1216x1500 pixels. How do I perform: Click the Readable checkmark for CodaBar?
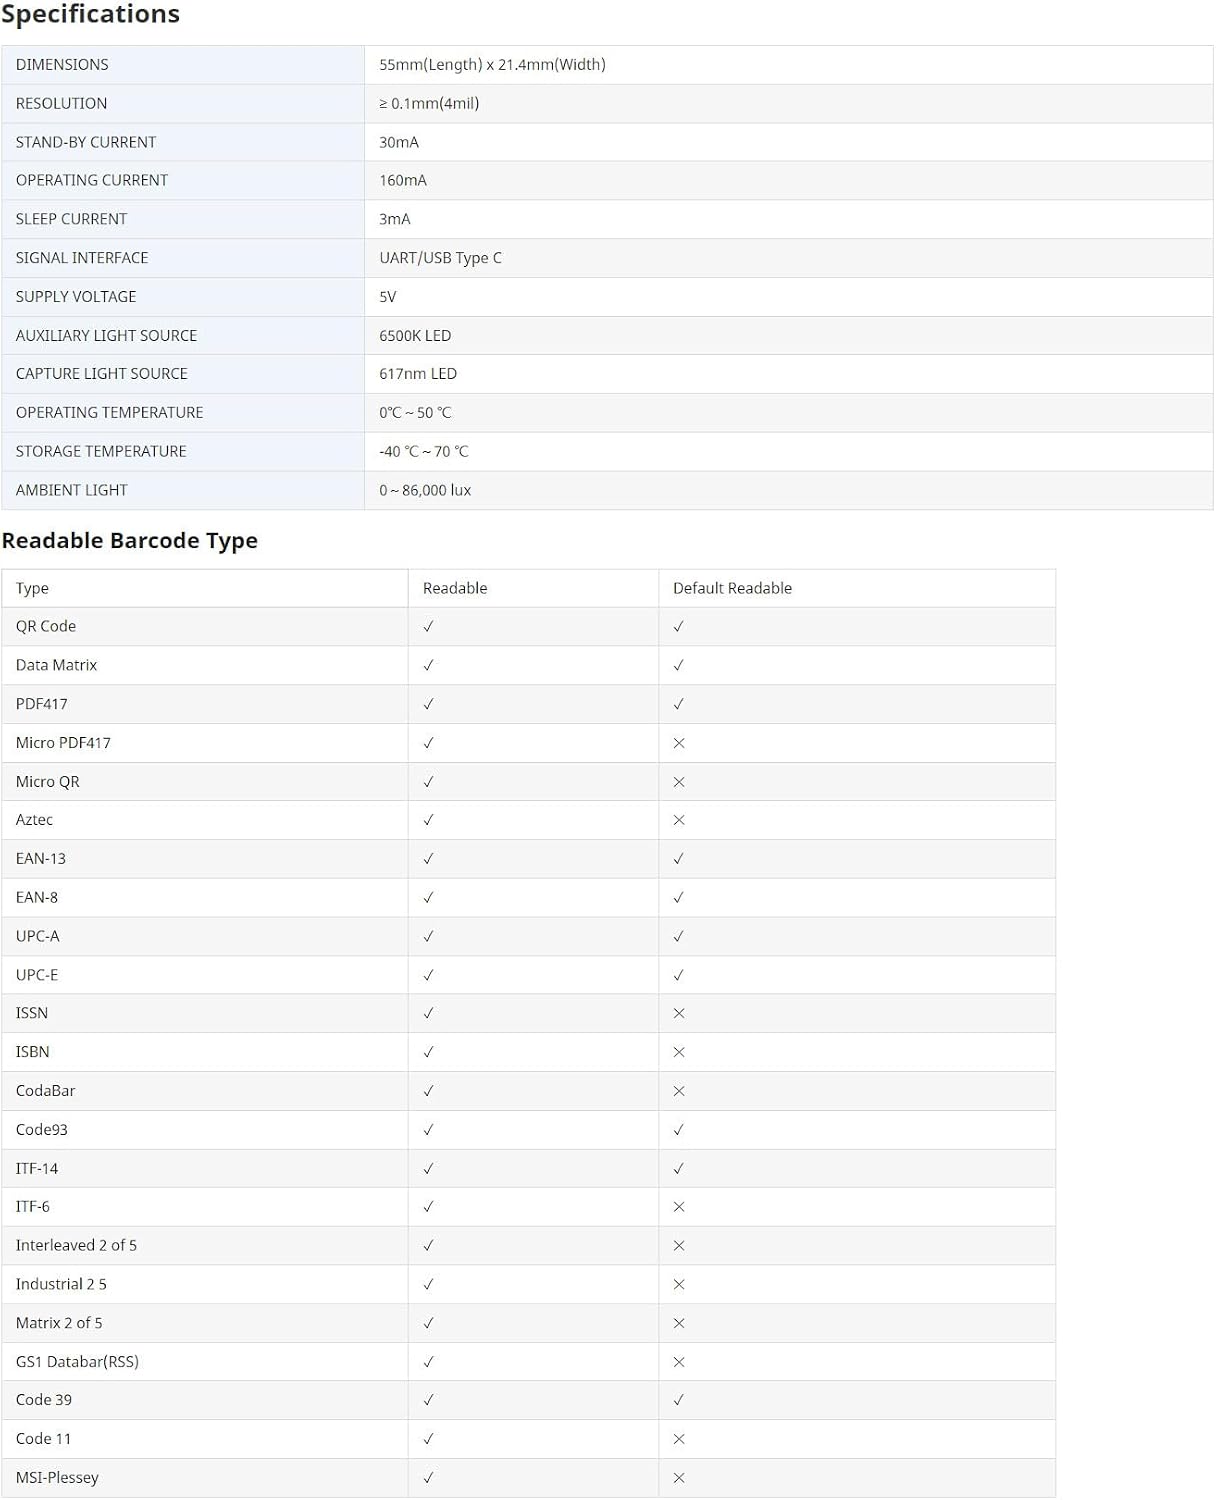tap(428, 1091)
